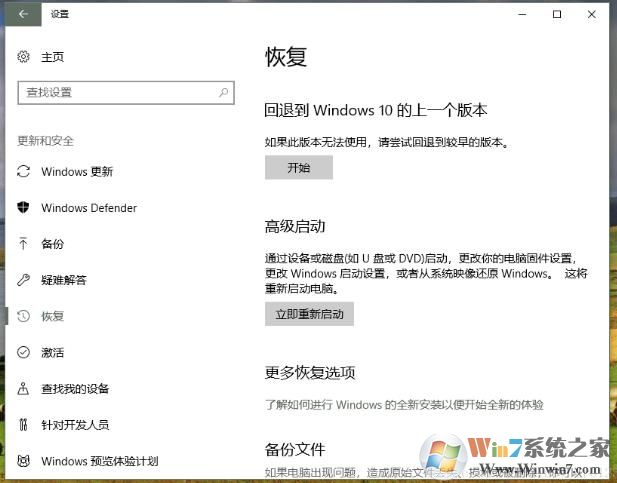Screen dimensions: 617x483
Task: Click the Windows 预览体验计划 cat icon
Action: click(x=23, y=461)
